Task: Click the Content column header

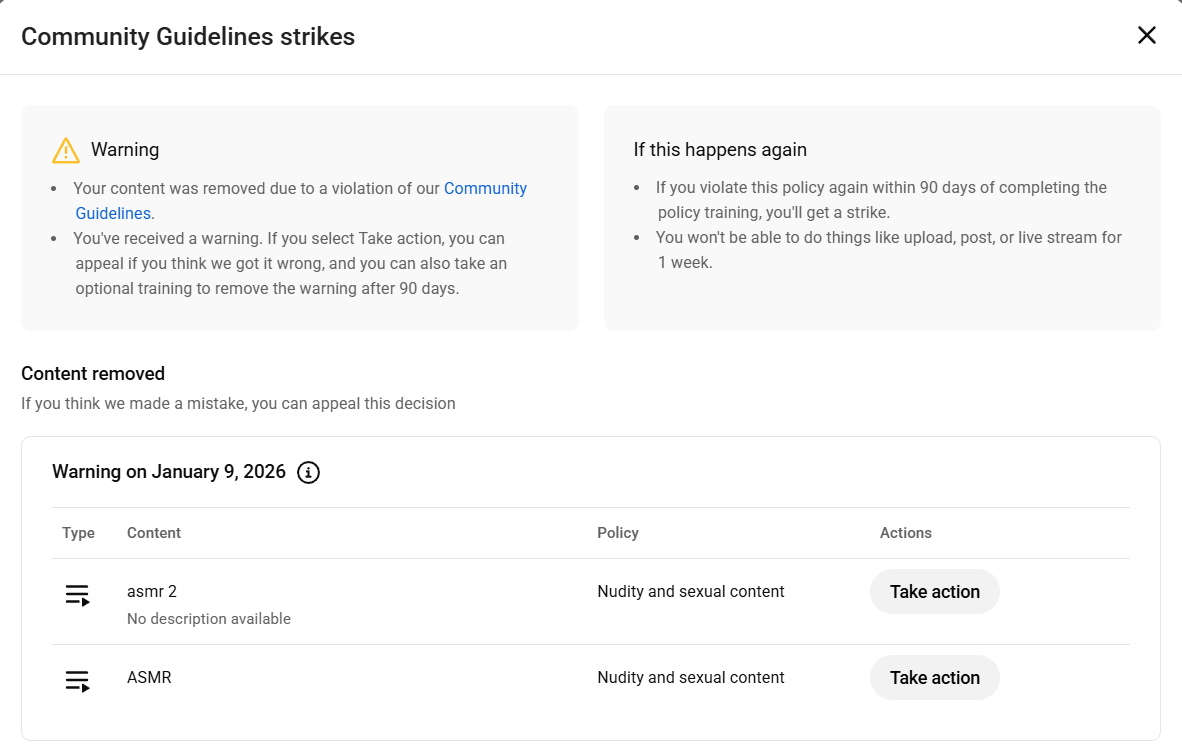Action: pos(154,533)
